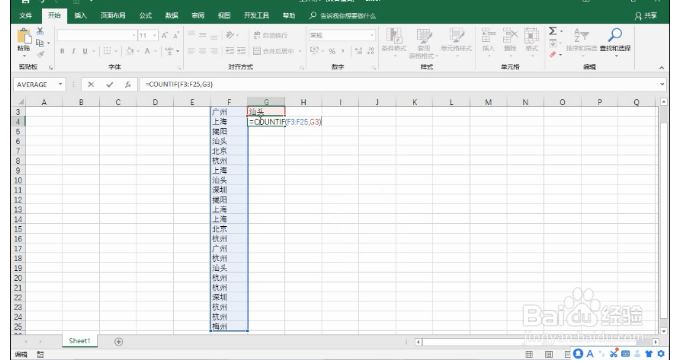The height and width of the screenshot is (361, 681).
Task: Click the Borders icon in the font group
Action: 107,51
